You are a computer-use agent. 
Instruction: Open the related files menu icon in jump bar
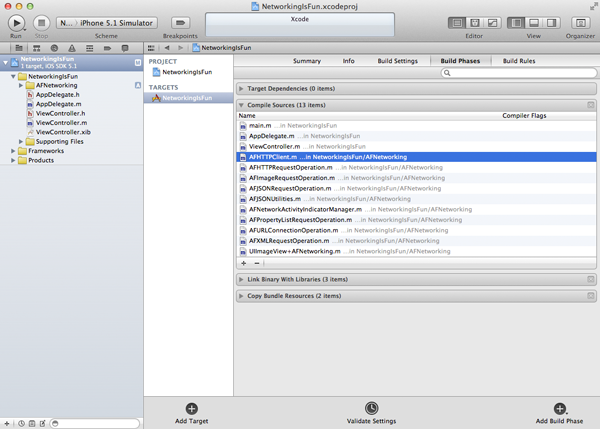pos(151,48)
